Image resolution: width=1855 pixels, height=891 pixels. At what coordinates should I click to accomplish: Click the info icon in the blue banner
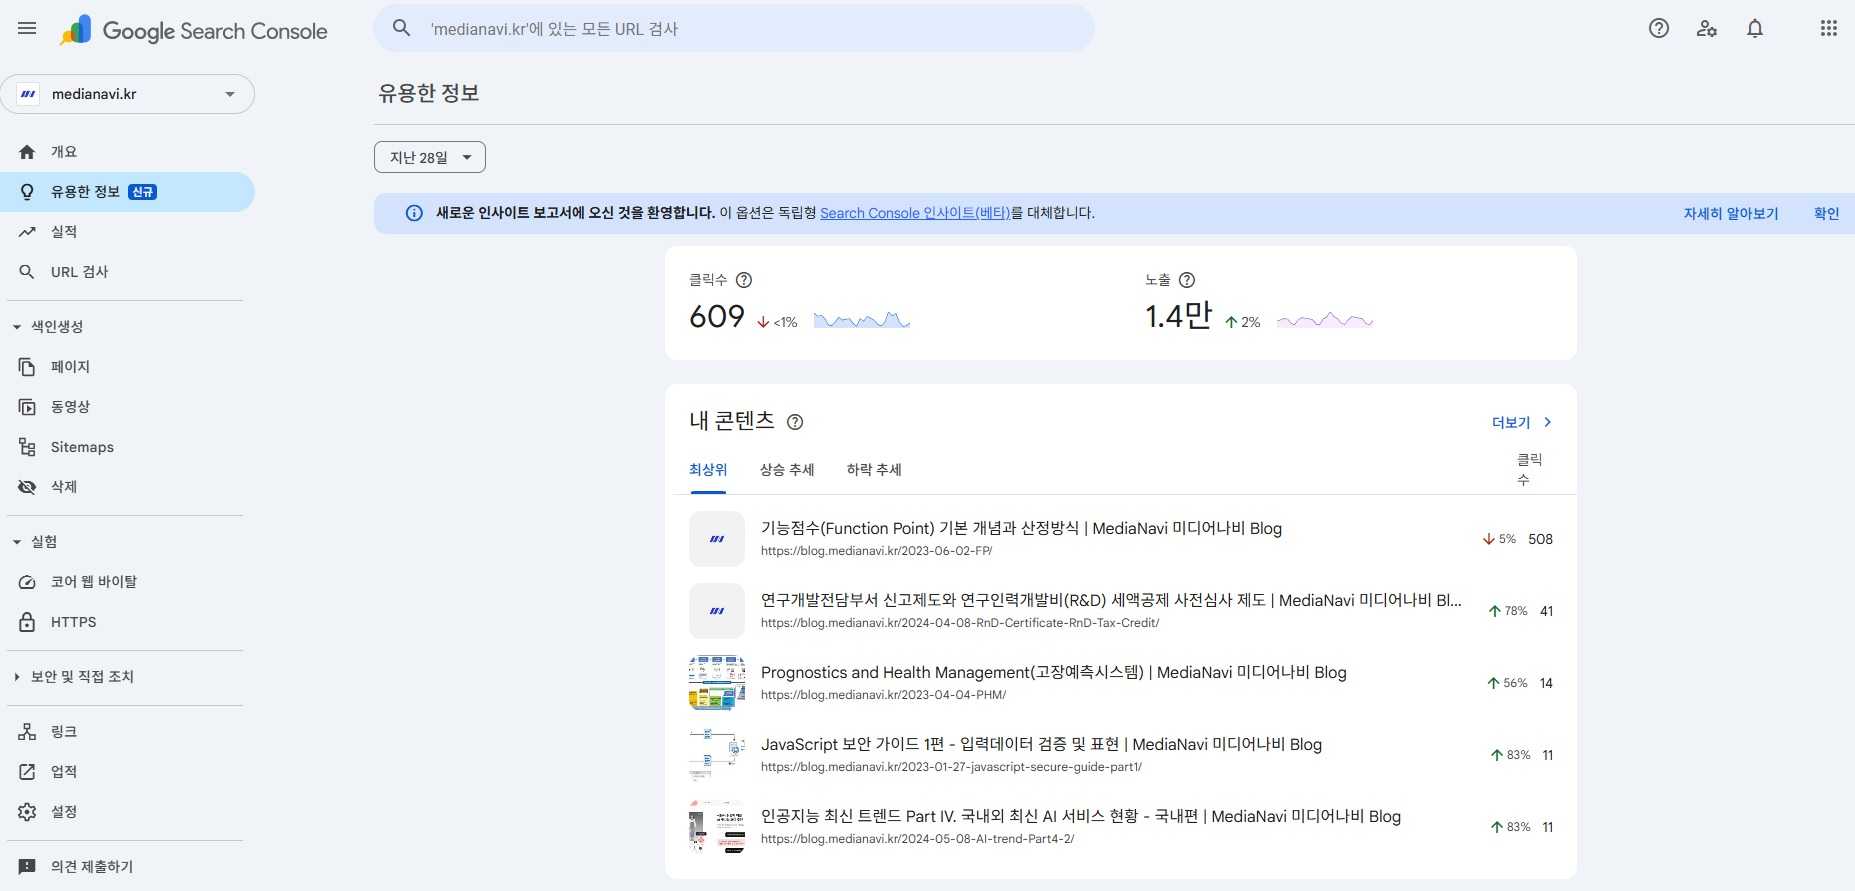tap(414, 213)
